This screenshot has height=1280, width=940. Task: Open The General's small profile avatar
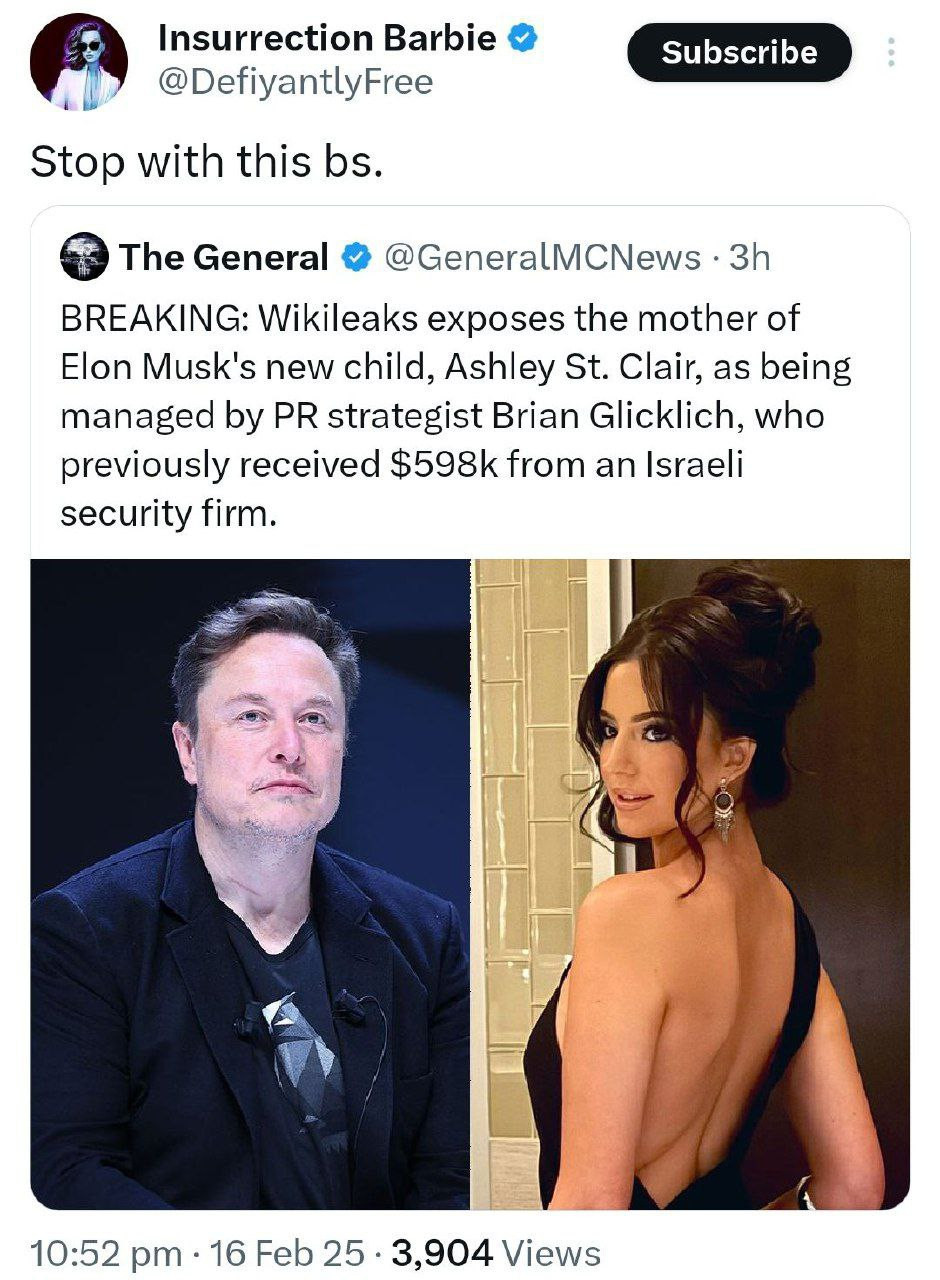click(x=84, y=257)
